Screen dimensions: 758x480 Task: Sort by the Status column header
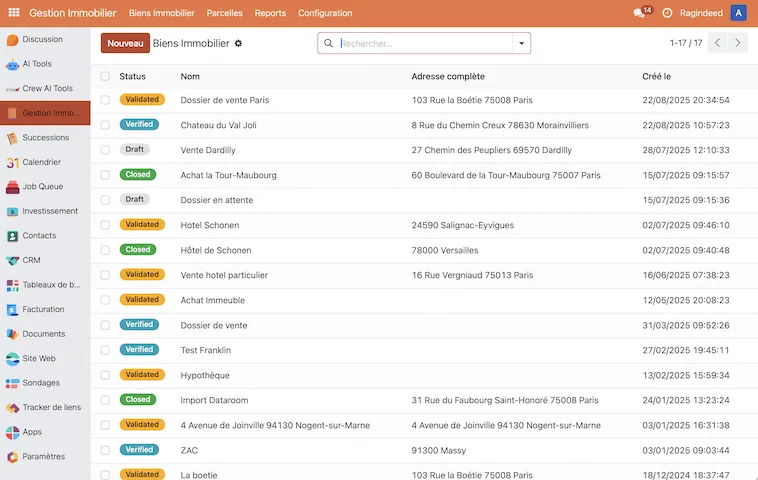(132, 76)
